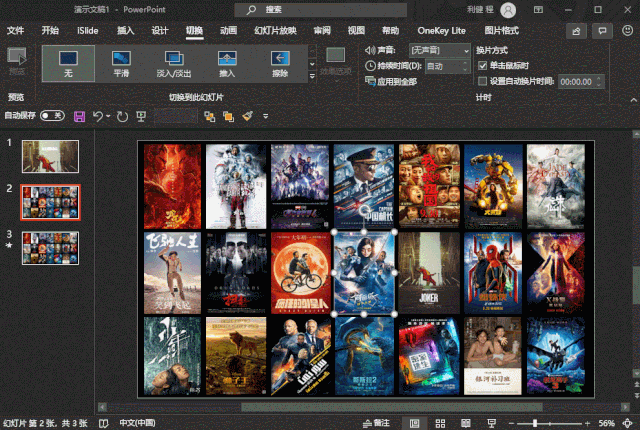Select slide 3 thumbnail

point(50,248)
